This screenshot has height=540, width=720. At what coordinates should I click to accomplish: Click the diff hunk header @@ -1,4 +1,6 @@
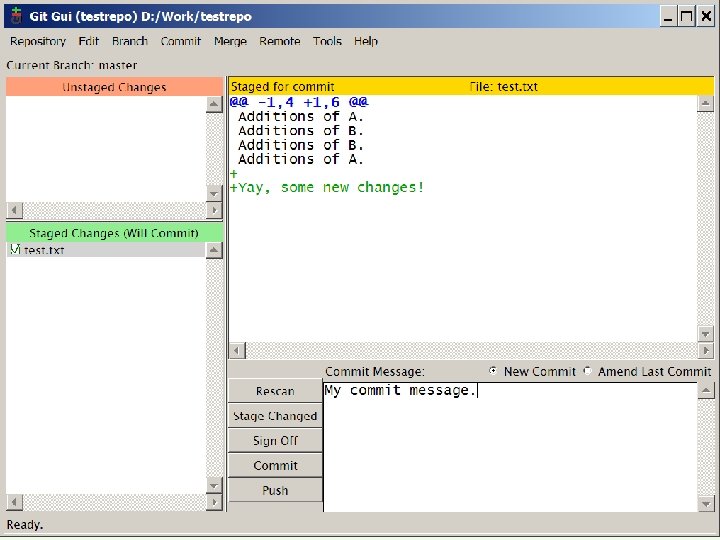tap(299, 102)
